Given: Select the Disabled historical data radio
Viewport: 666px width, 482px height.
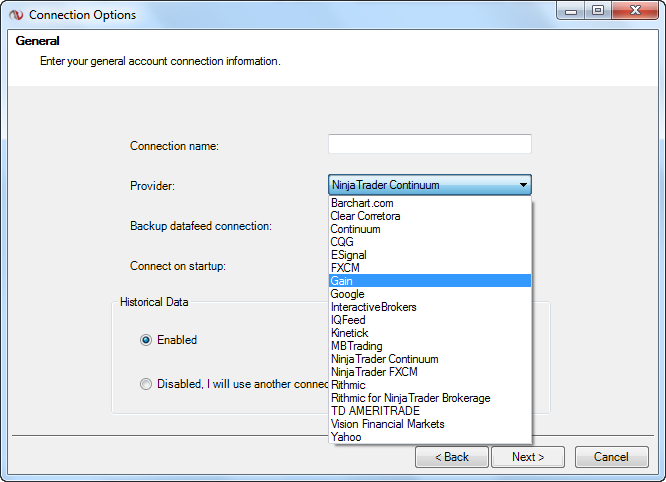Looking at the screenshot, I should pos(146,384).
